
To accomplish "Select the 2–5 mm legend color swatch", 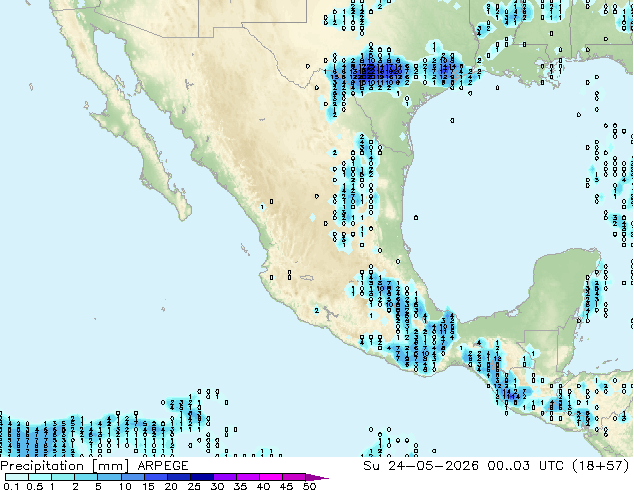I will tap(86, 477).
